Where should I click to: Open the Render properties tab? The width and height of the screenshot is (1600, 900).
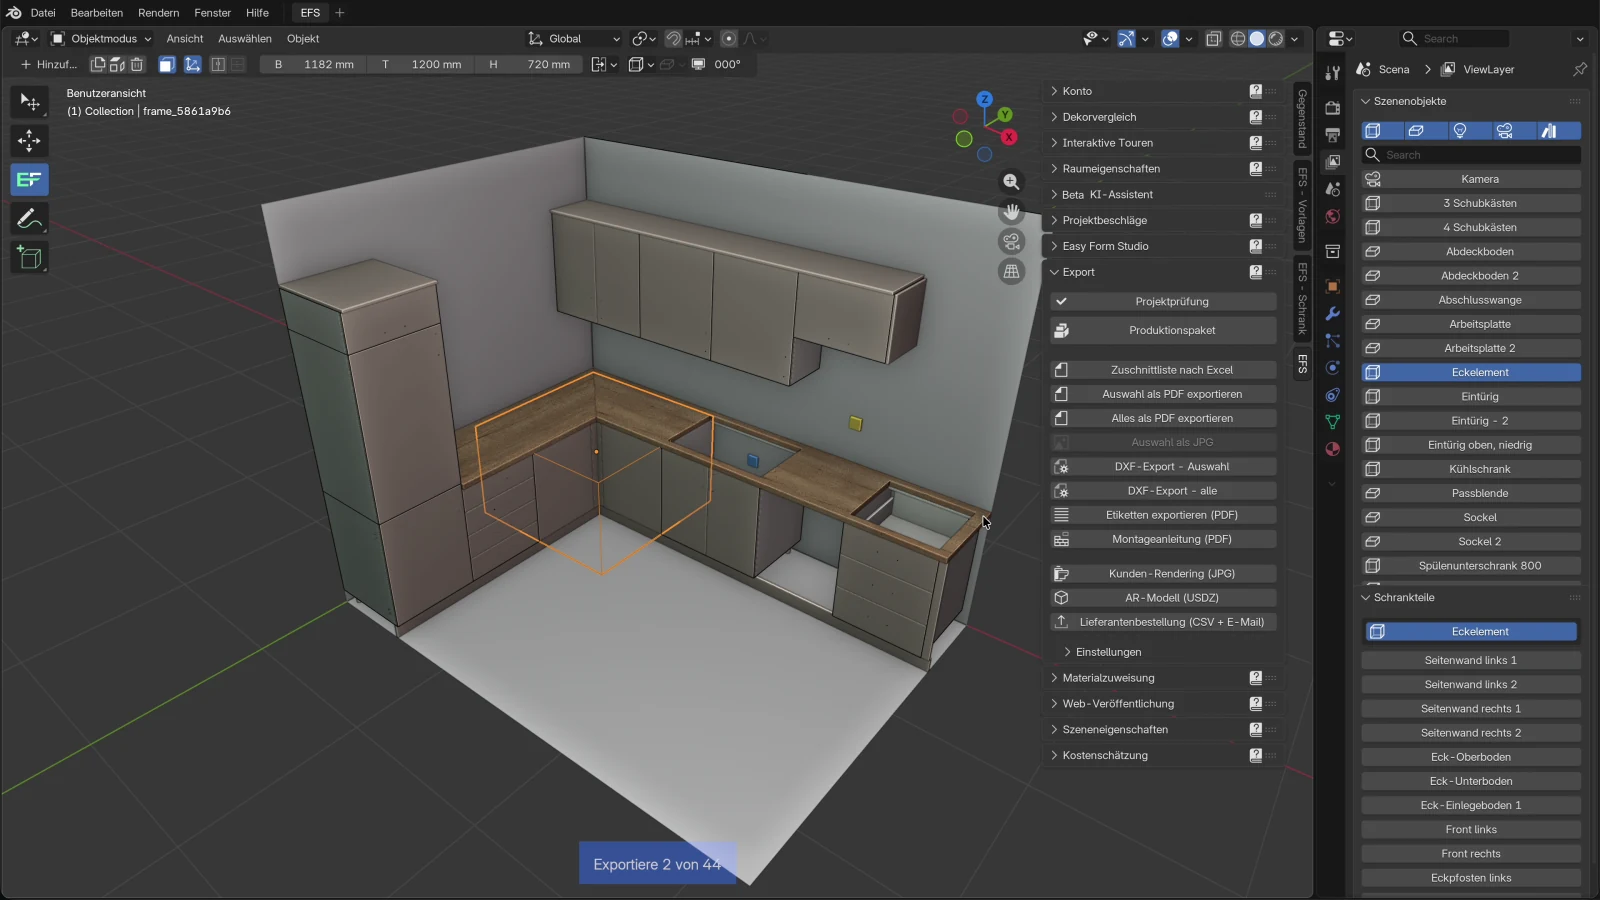[1332, 107]
